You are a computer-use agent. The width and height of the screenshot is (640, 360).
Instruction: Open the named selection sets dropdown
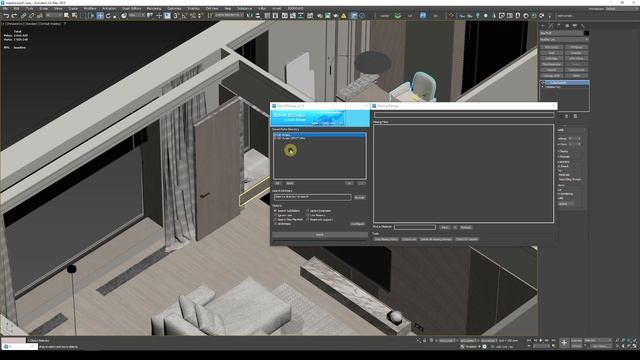(229, 16)
